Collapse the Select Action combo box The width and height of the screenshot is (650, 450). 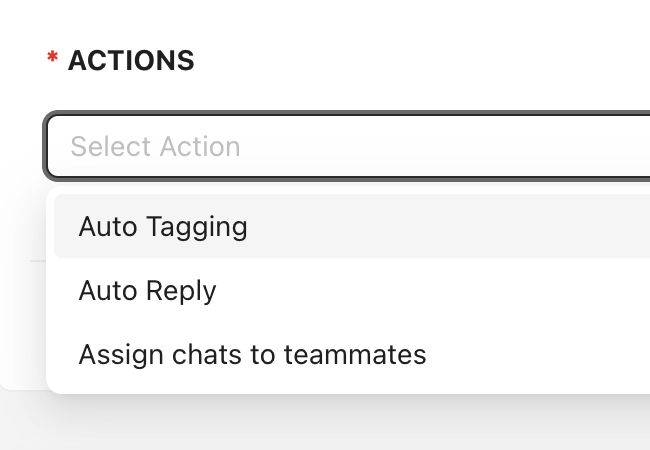[x=347, y=146]
